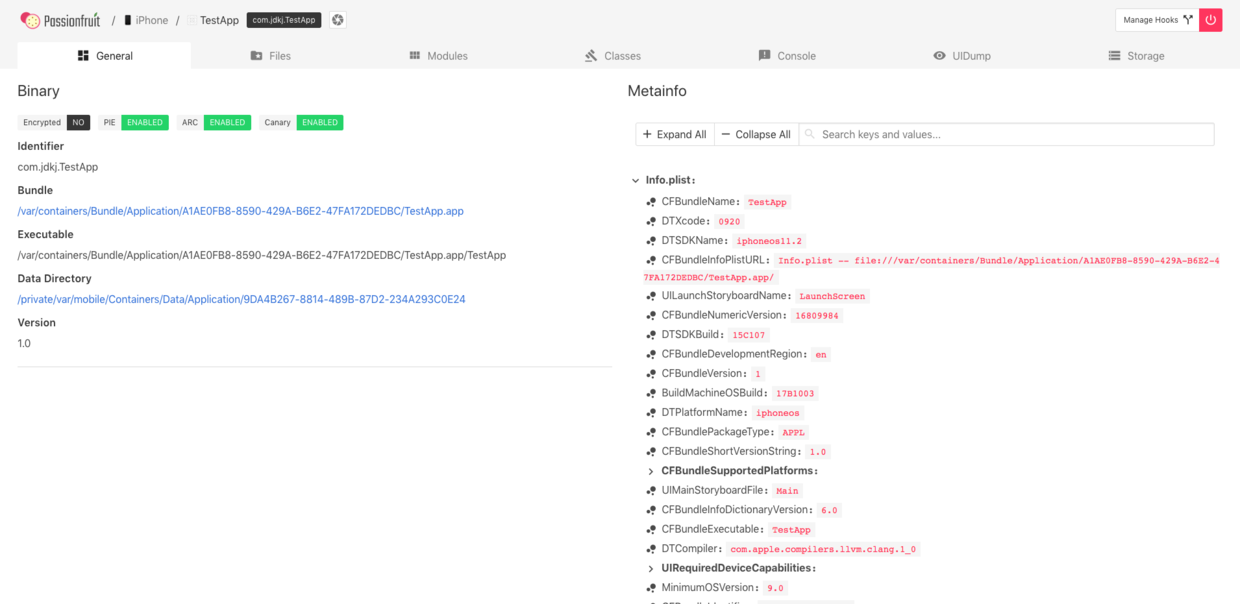1240x604 pixels.
Task: Open the Bundle path link
Action: coord(241,211)
